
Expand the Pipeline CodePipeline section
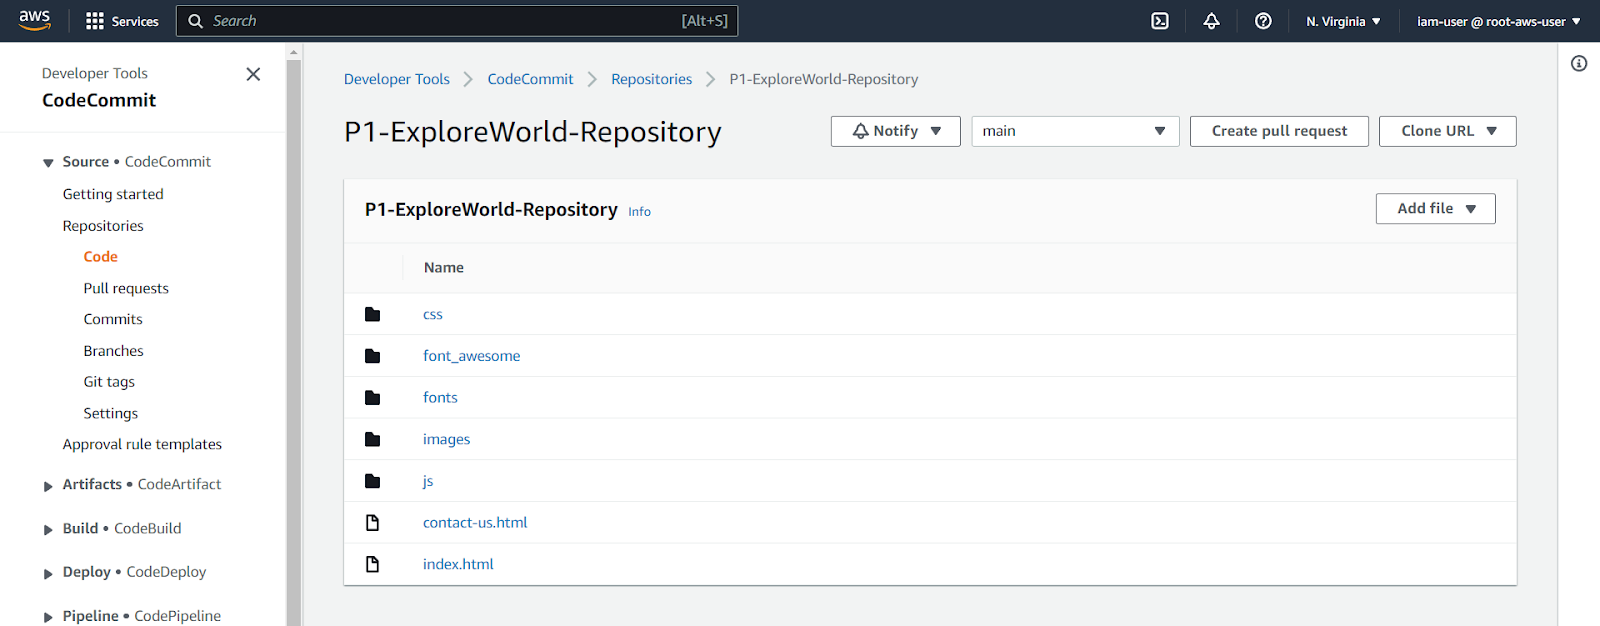(x=48, y=618)
